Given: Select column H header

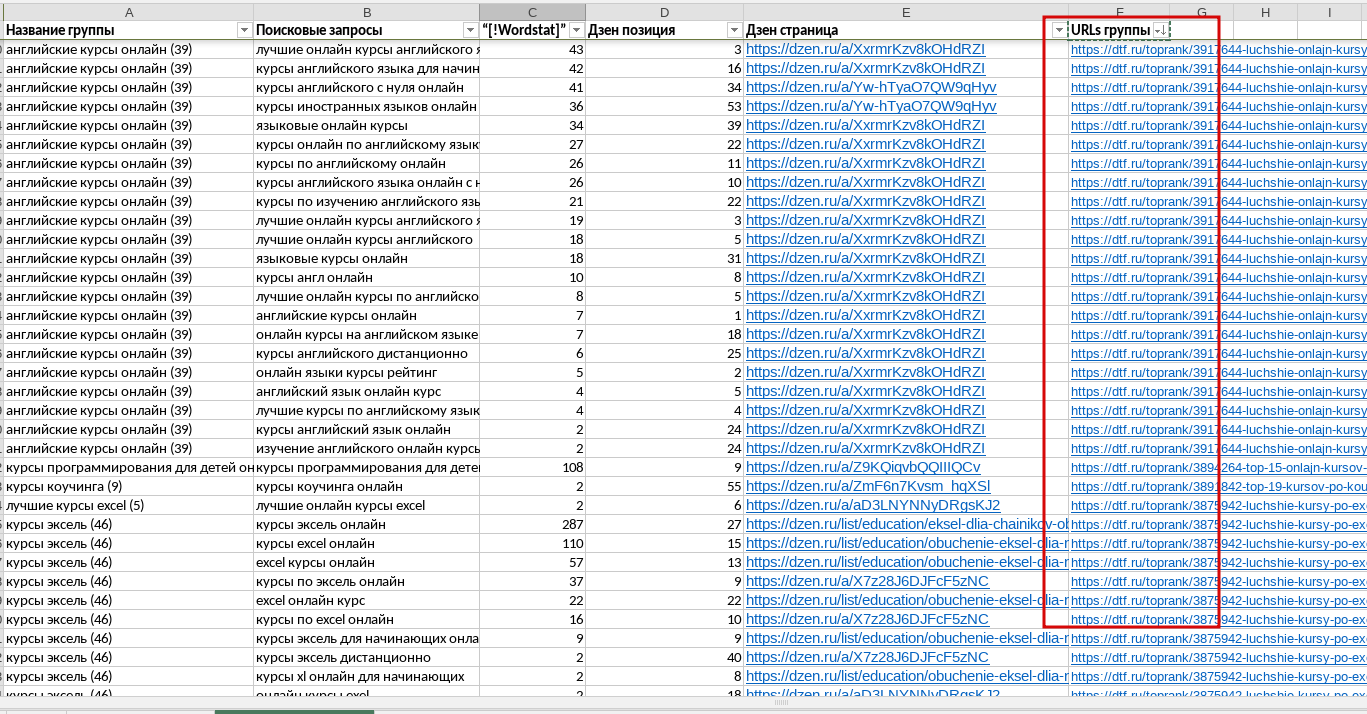Looking at the screenshot, I should point(1265,12).
